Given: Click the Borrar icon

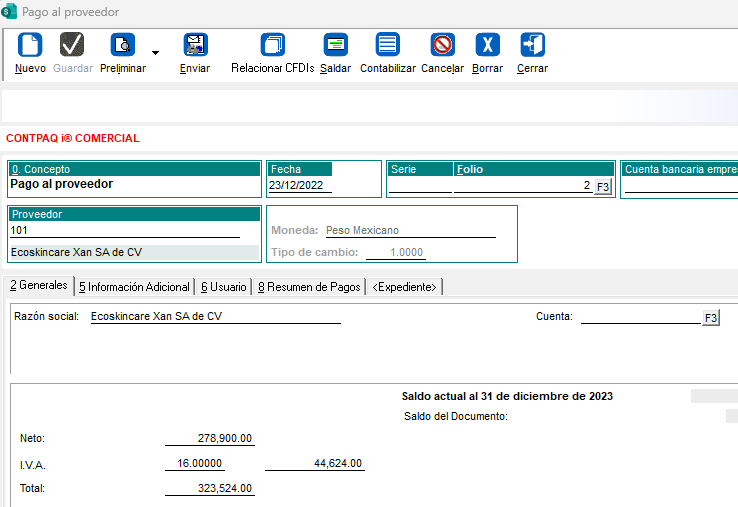Looking at the screenshot, I should [x=487, y=45].
